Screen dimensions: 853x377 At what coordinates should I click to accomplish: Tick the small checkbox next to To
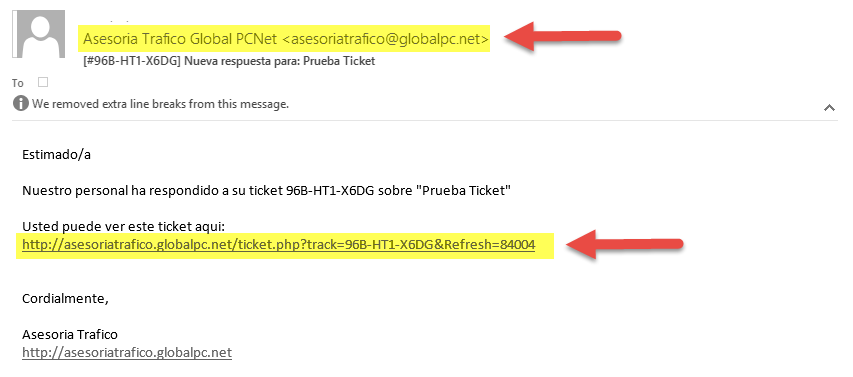click(x=43, y=82)
